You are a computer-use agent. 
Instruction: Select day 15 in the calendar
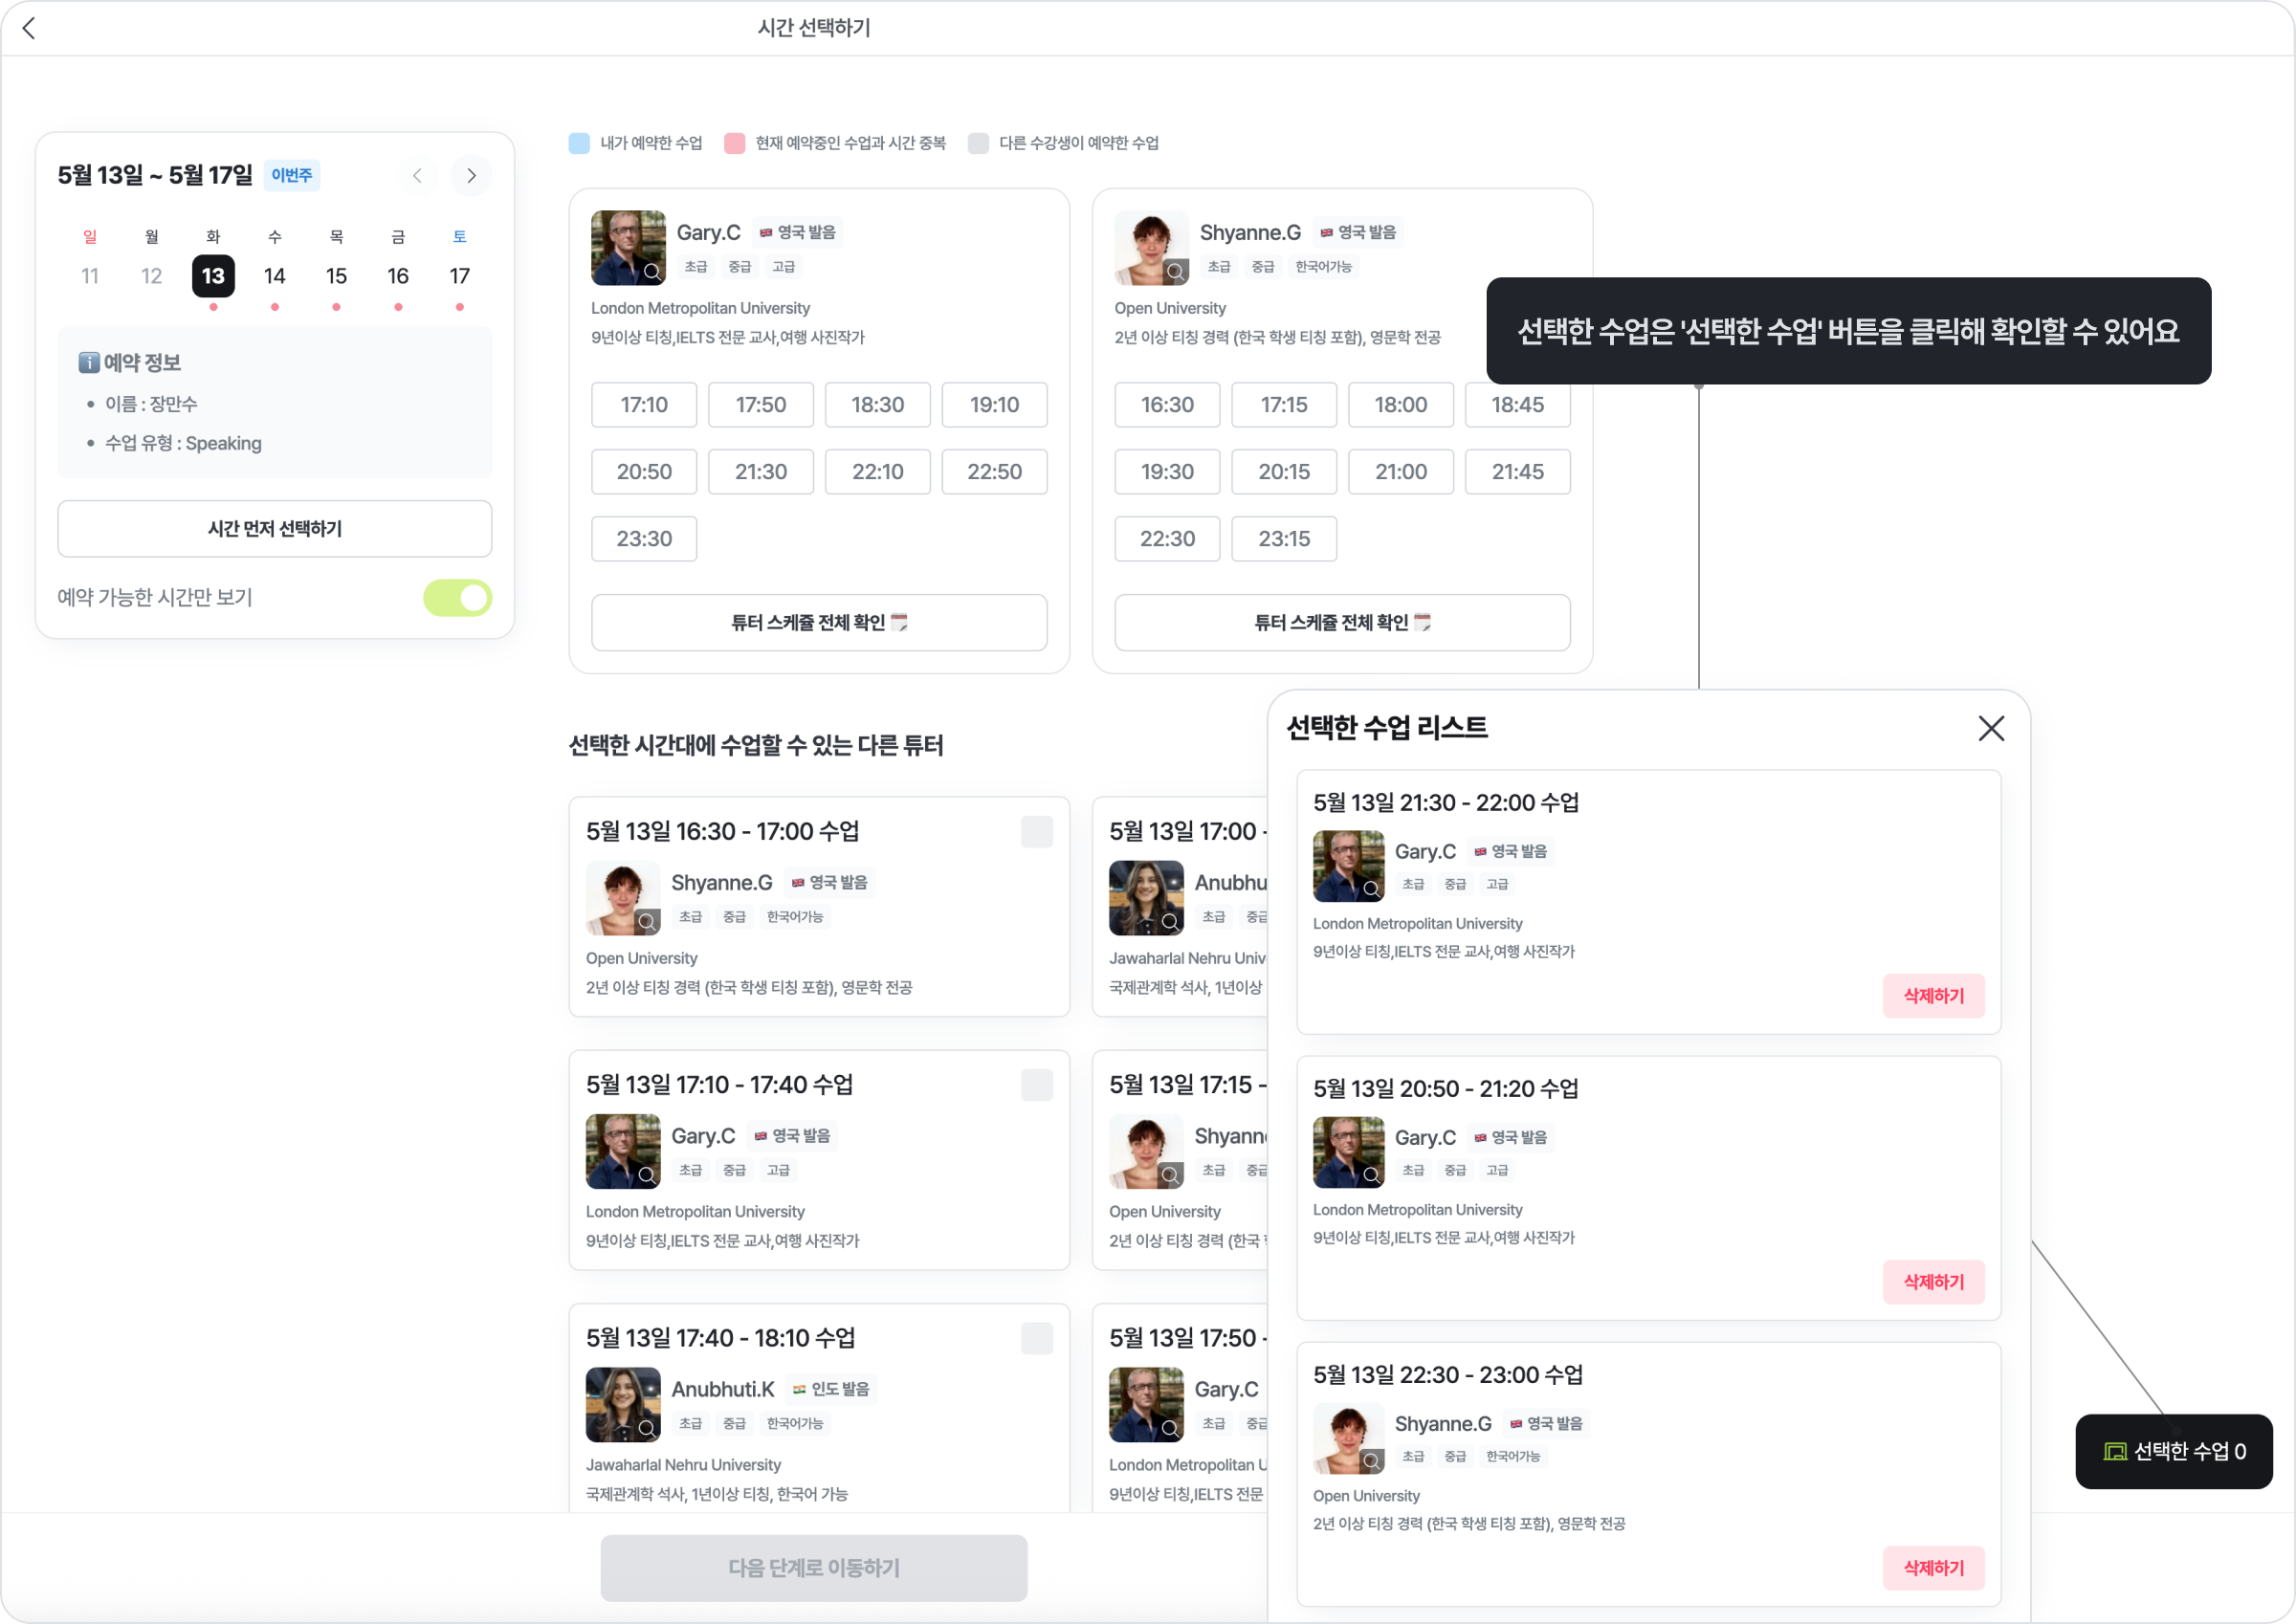pos(336,276)
